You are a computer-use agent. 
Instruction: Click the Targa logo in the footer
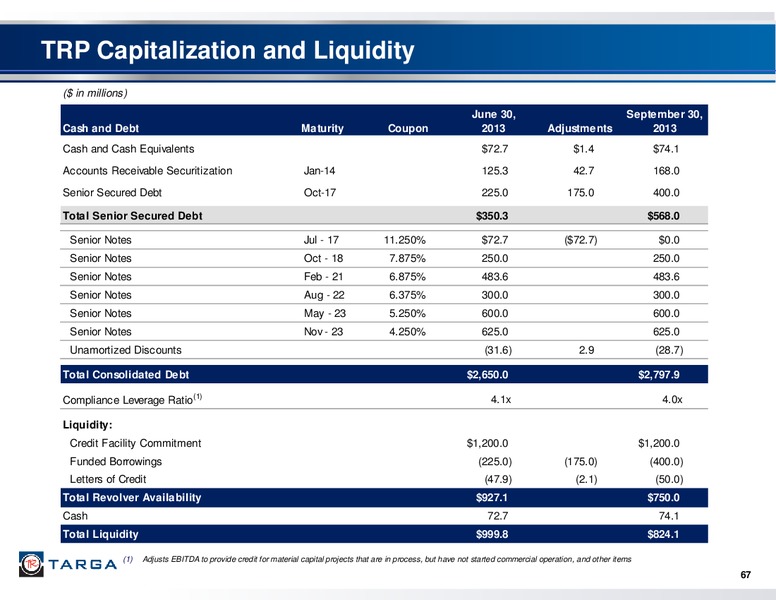coord(68,564)
